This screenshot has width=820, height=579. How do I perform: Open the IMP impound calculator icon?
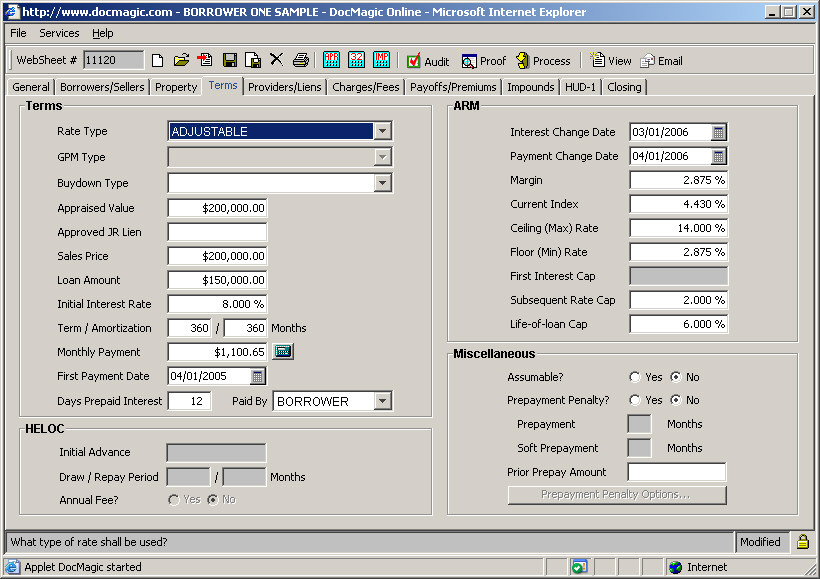pos(381,60)
